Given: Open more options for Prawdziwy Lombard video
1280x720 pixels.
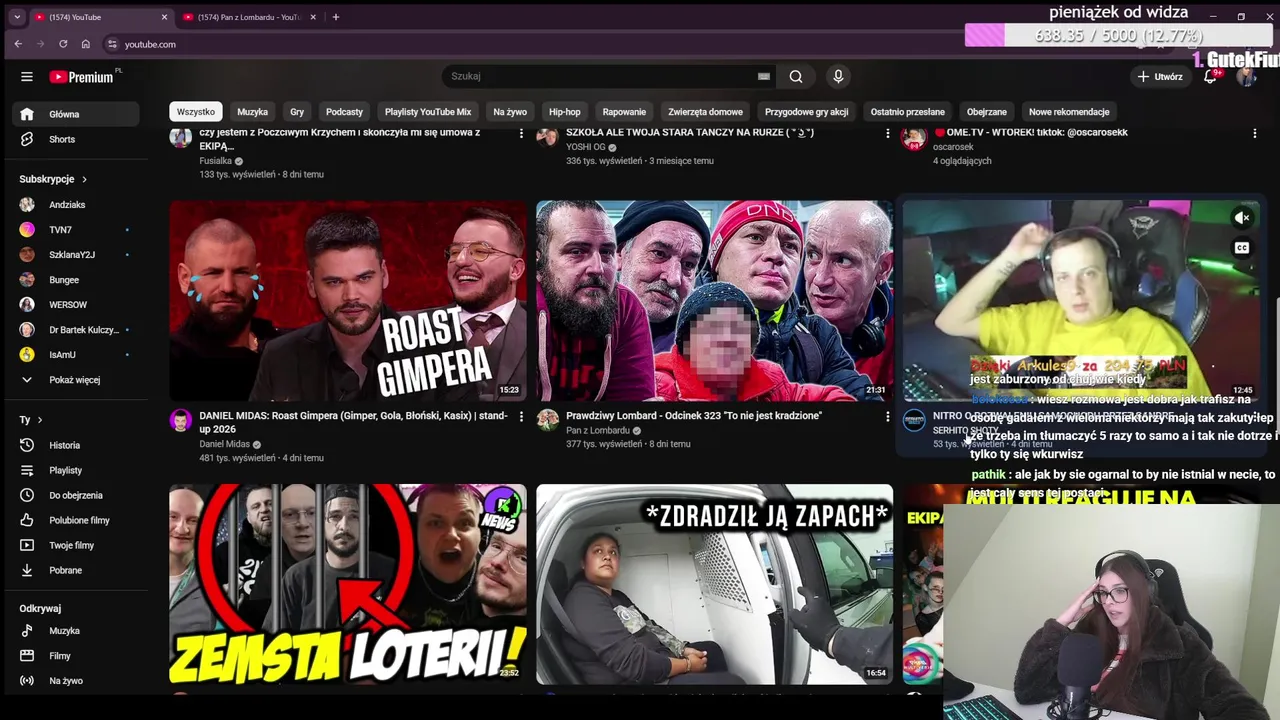Looking at the screenshot, I should pyautogui.click(x=887, y=416).
